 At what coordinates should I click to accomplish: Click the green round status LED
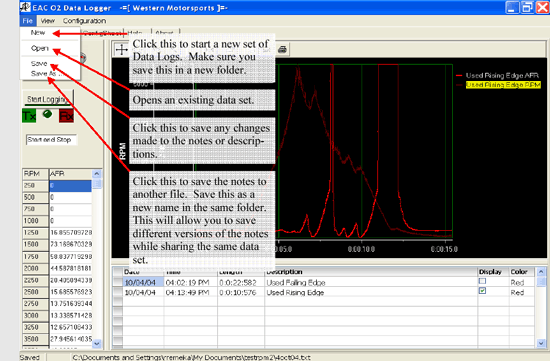47,114
